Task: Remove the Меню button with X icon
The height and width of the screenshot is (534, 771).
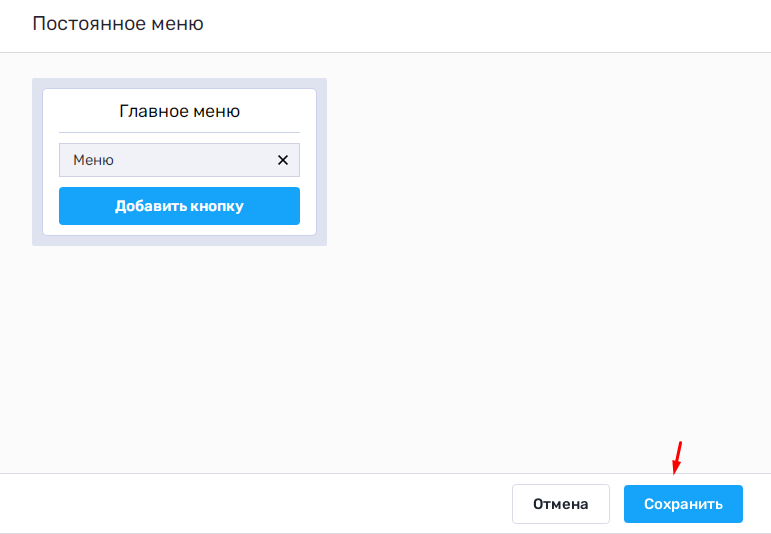Action: tap(282, 160)
